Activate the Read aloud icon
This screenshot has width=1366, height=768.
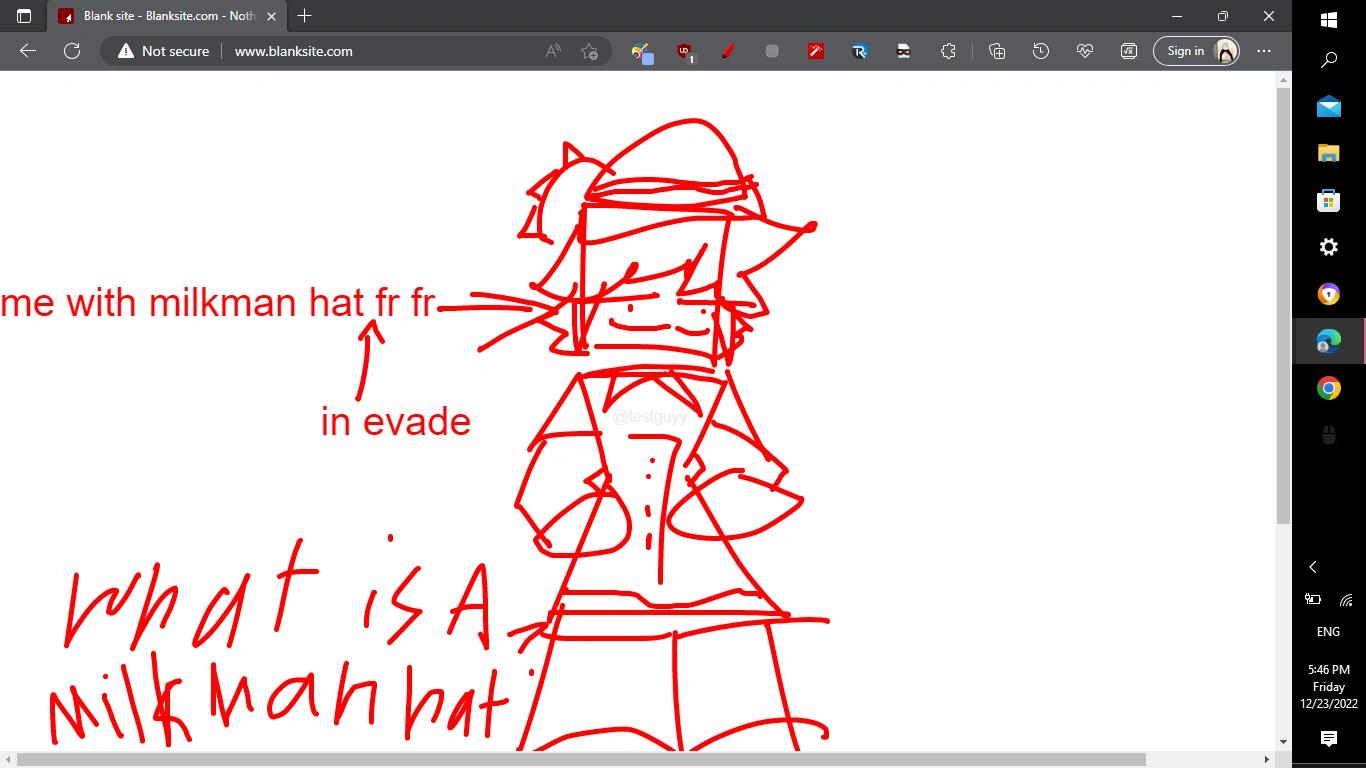pos(553,51)
